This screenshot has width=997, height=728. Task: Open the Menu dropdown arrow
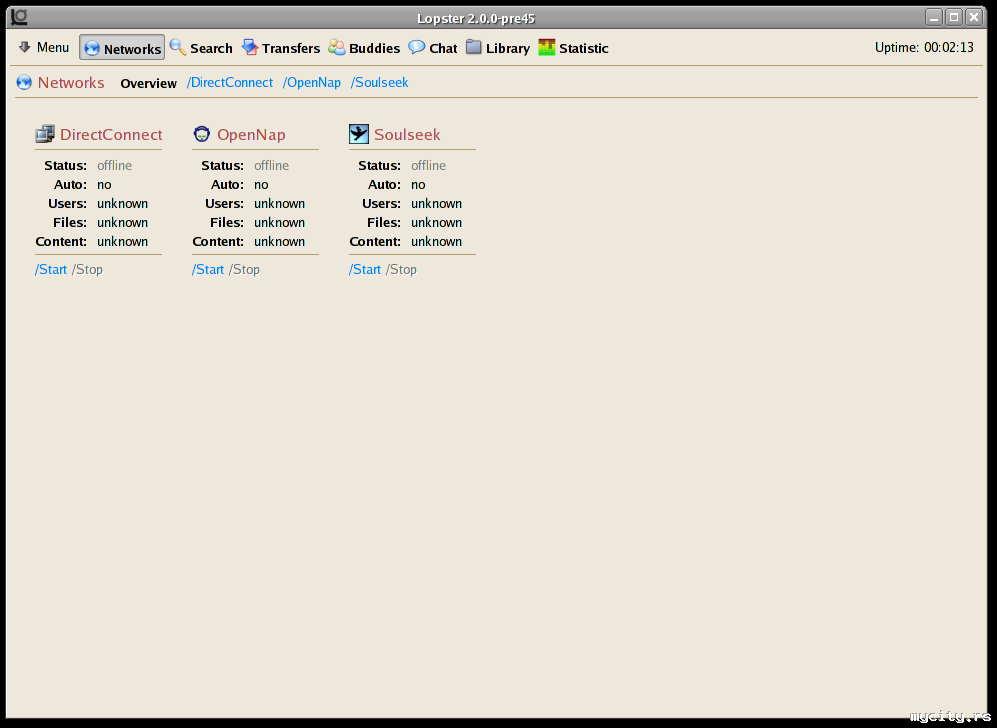[25, 47]
